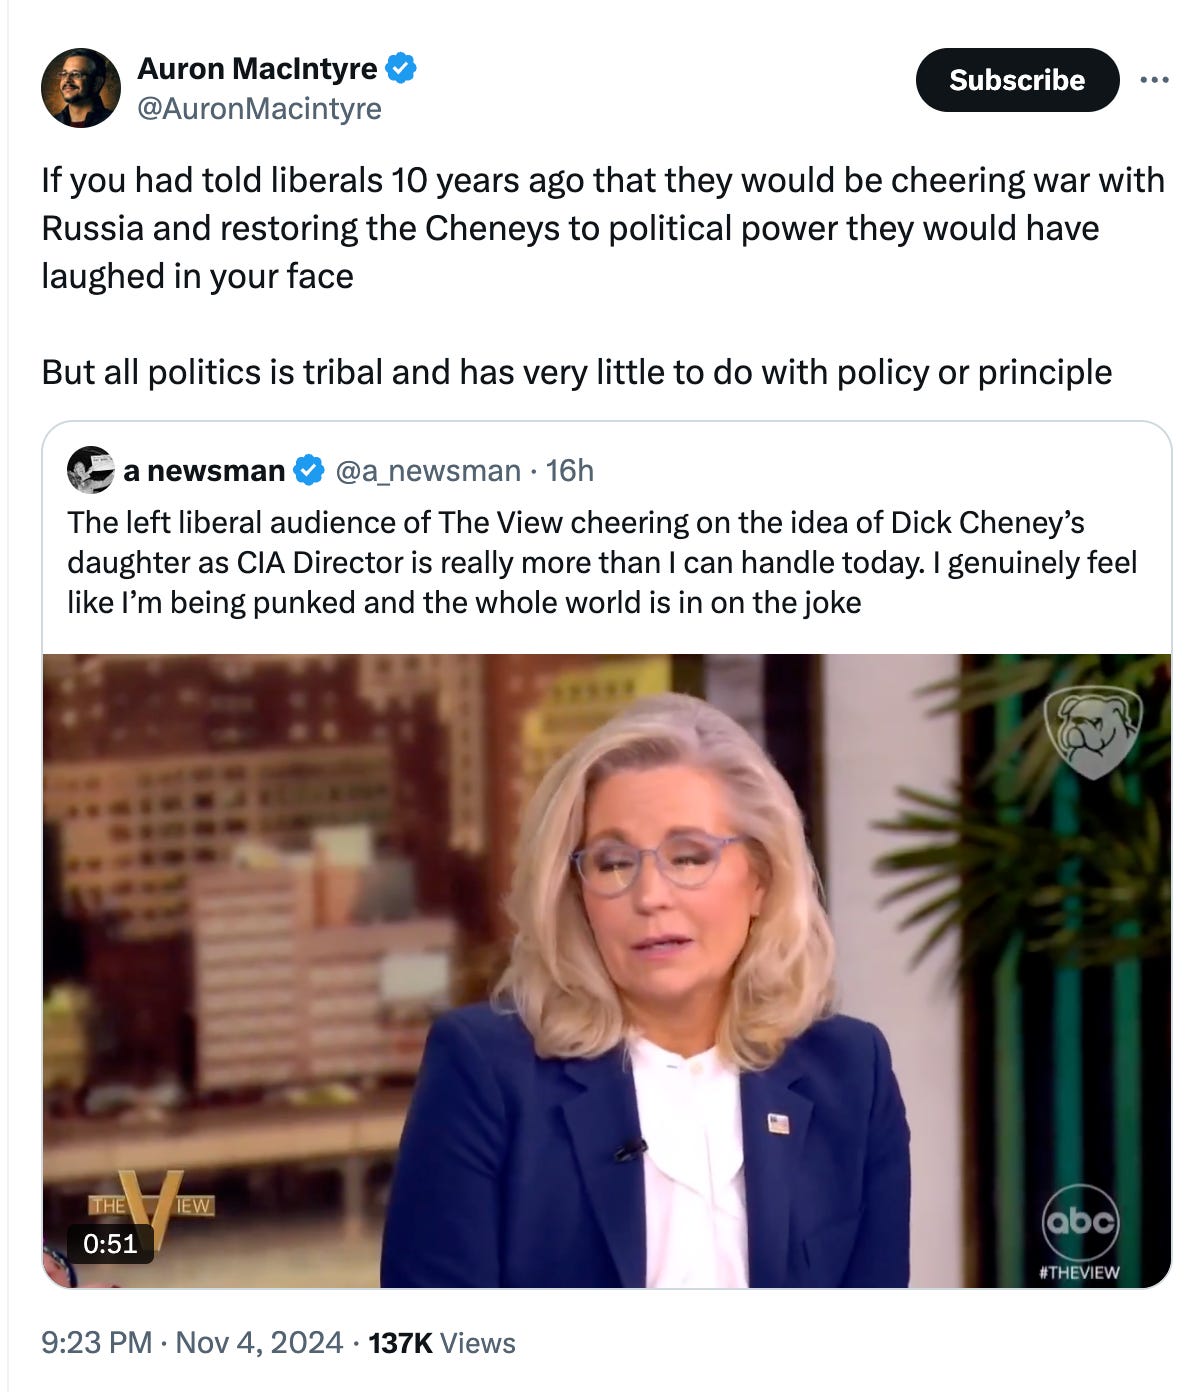Viewport: 1202px width, 1392px height.
Task: Subscribe to Auron MacIntyre
Action: coord(1017,80)
